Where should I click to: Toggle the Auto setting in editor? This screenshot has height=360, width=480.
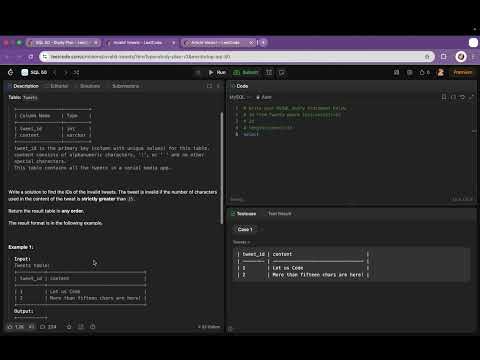point(264,97)
